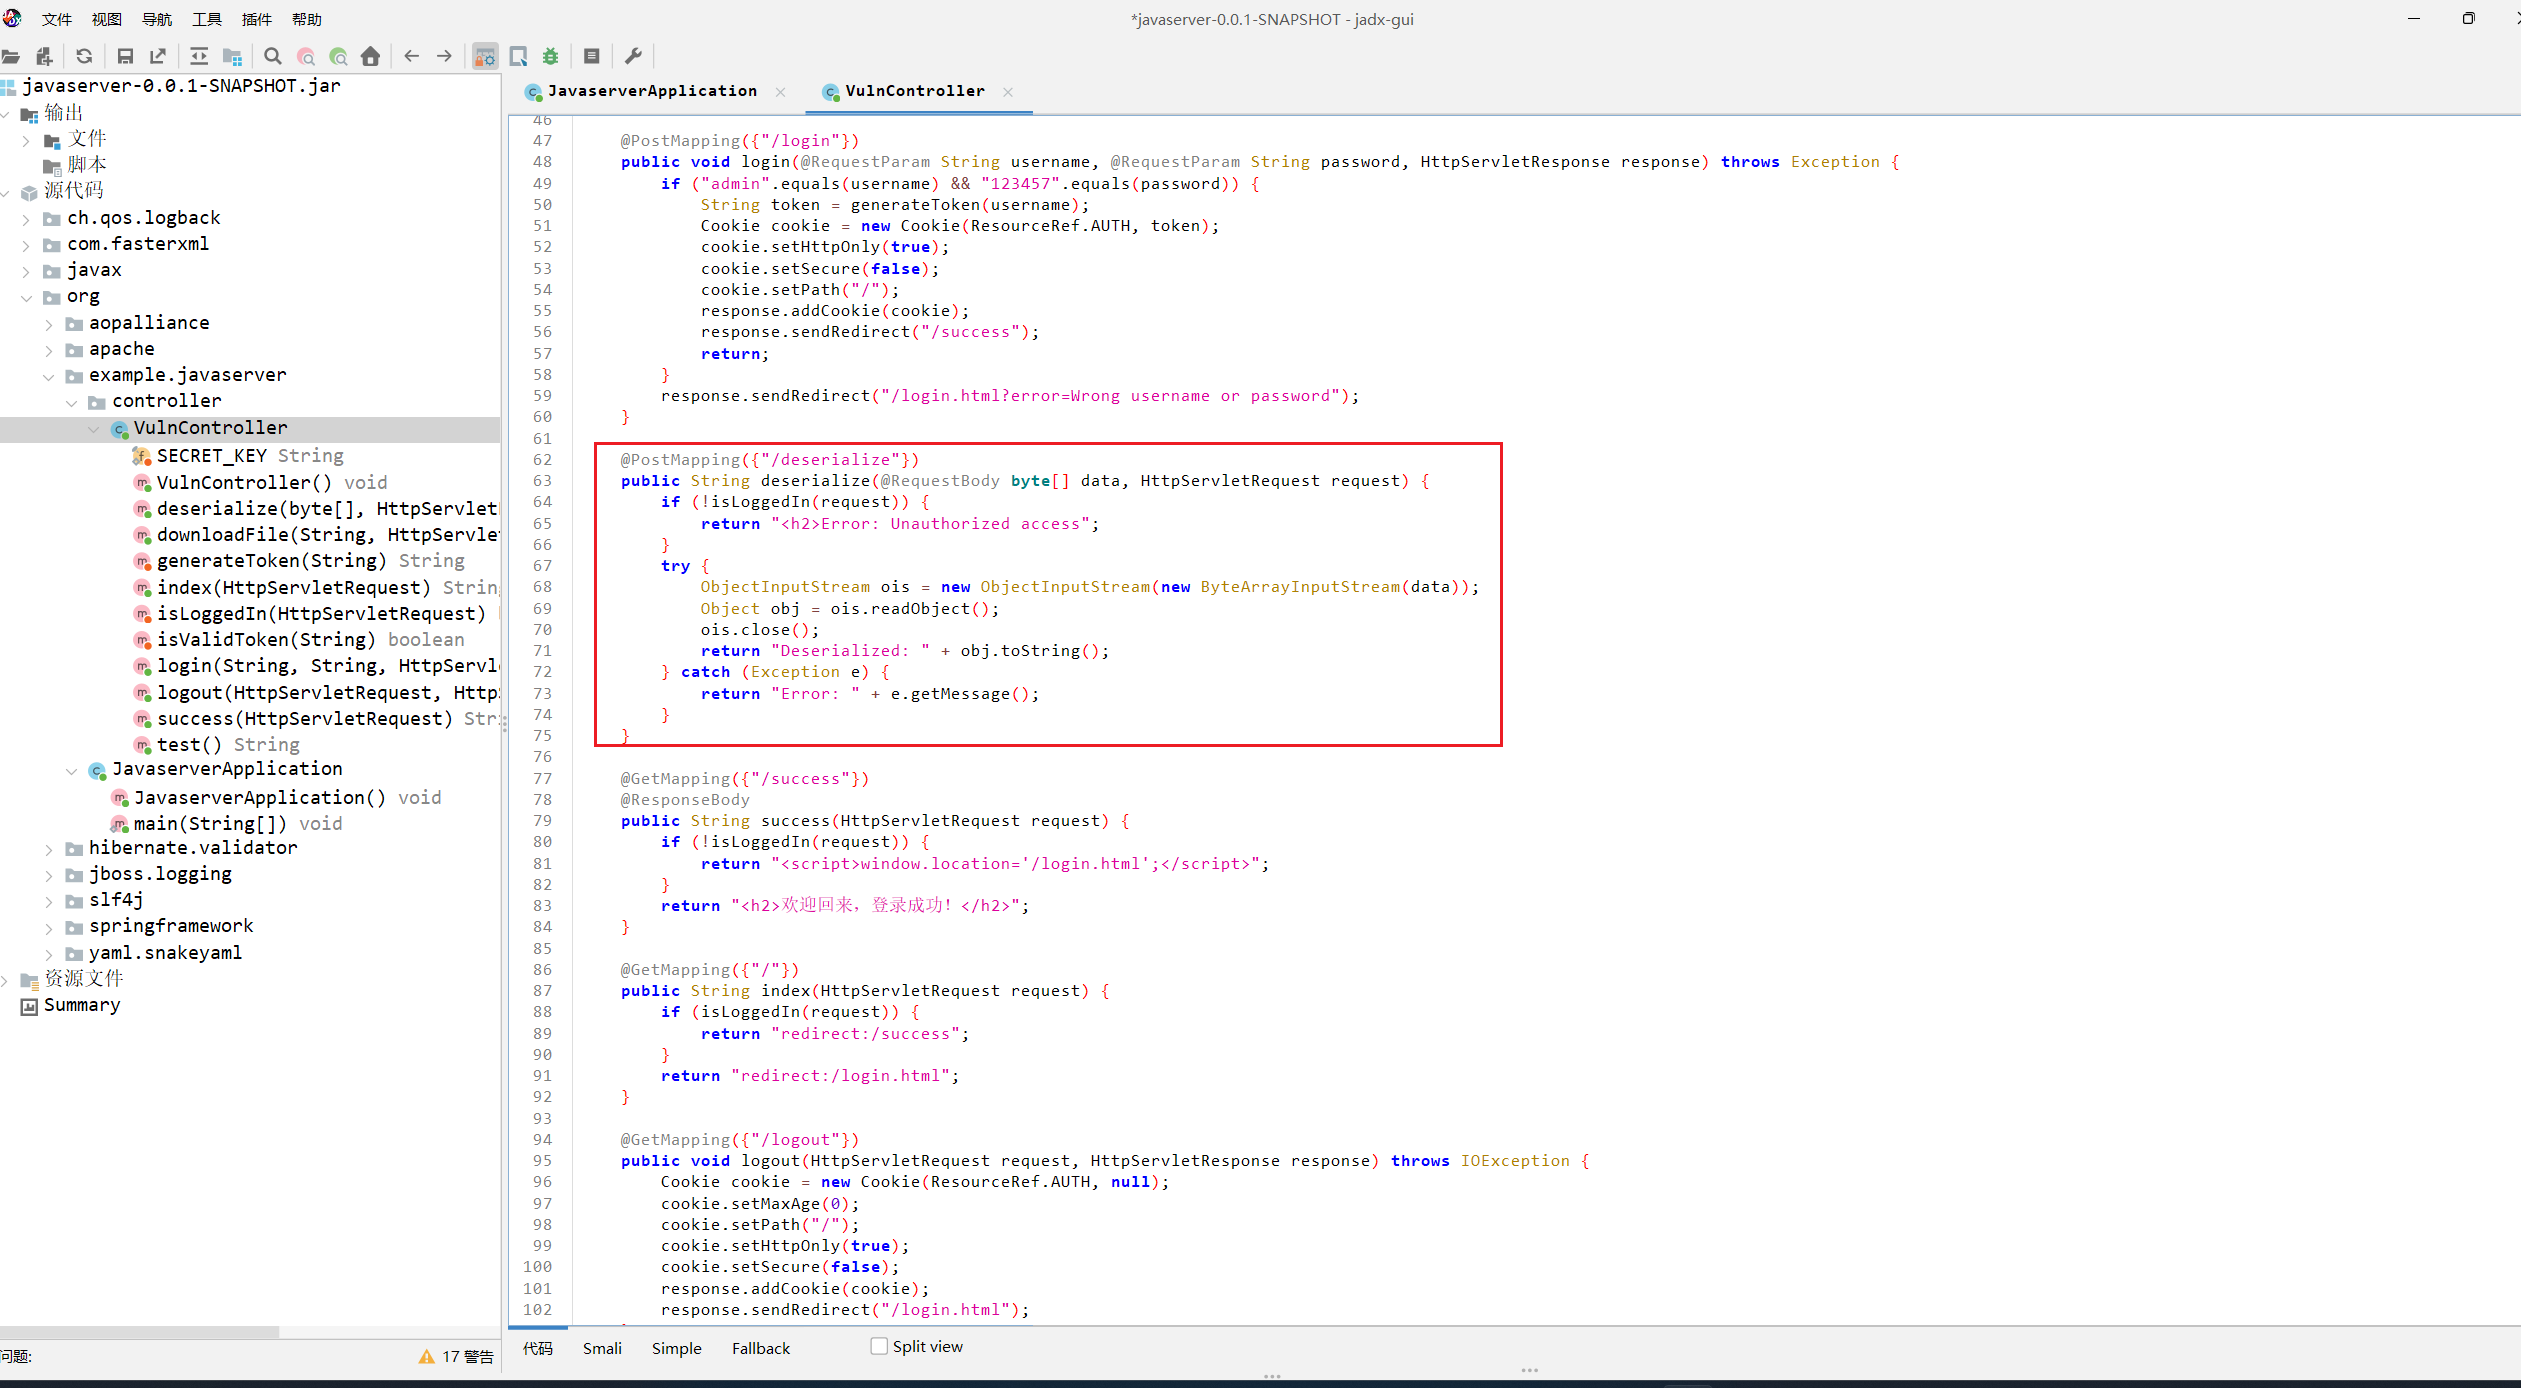The width and height of the screenshot is (2521, 1388).
Task: Select the deserialize(byte[], HttpServlet...) method
Action: 315,508
